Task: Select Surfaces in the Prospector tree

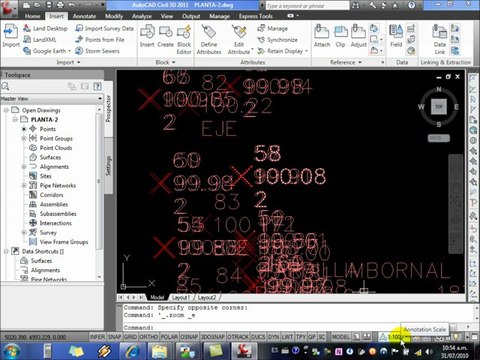Action: (x=50, y=157)
